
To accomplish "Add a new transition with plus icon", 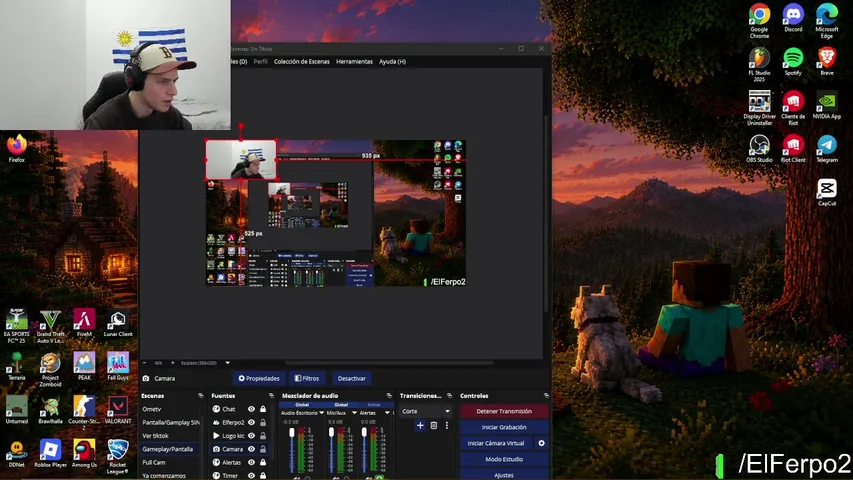I will point(420,426).
